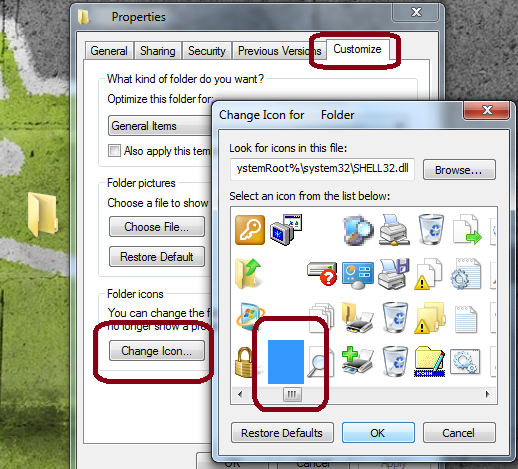Screen dimensions: 518x469
Task: Click the icon list right scroll arrow
Action: pos(488,395)
